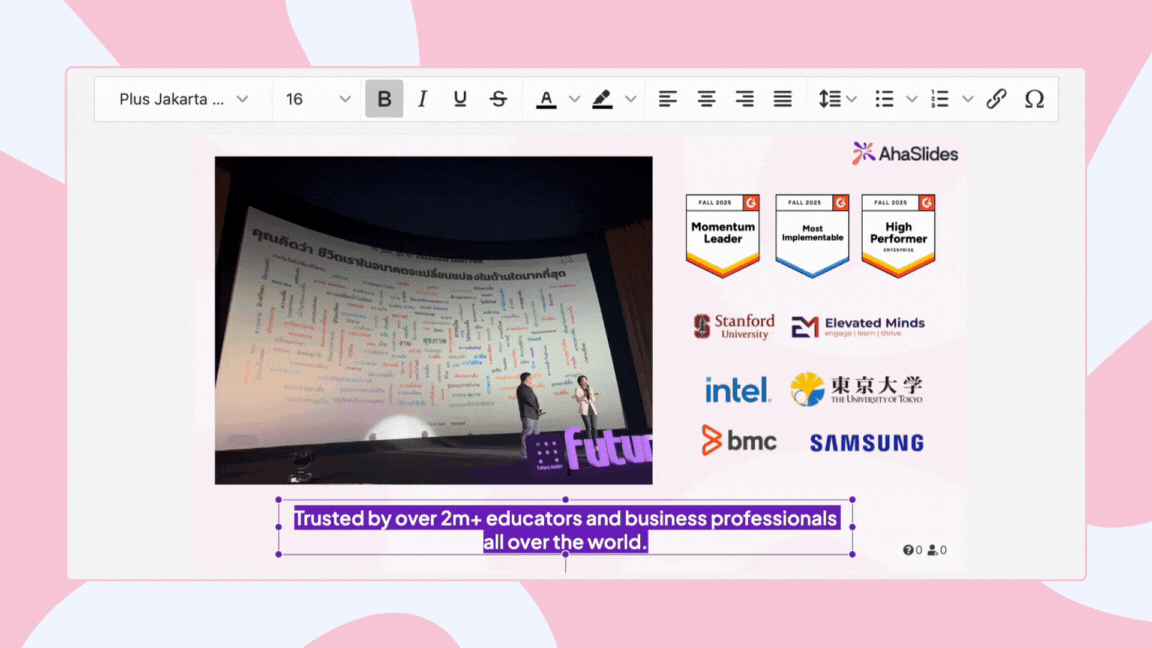Click the text box top-center resize handle
This screenshot has width=1152, height=648.
(x=565, y=500)
